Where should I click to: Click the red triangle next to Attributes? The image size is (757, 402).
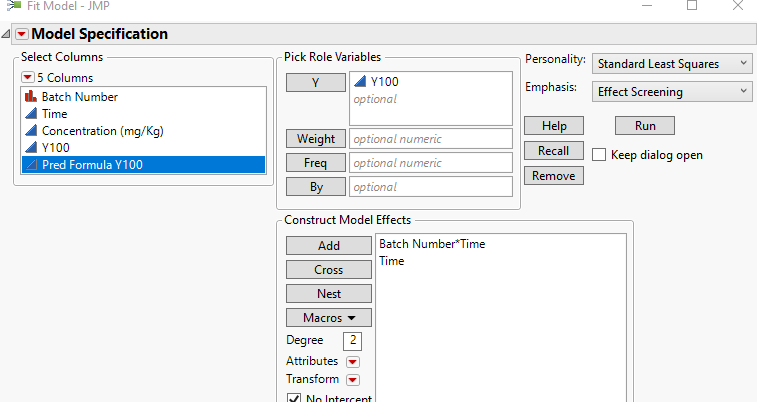coord(352,361)
